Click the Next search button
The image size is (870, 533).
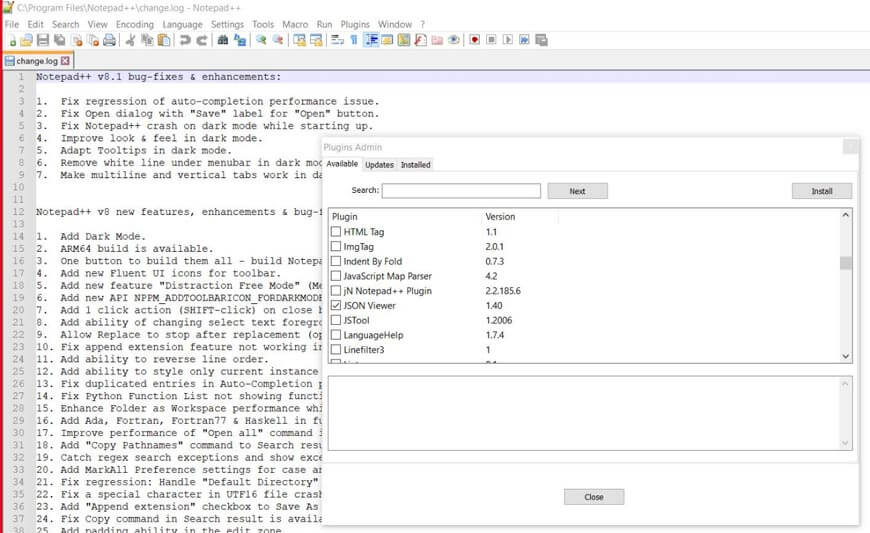click(577, 191)
